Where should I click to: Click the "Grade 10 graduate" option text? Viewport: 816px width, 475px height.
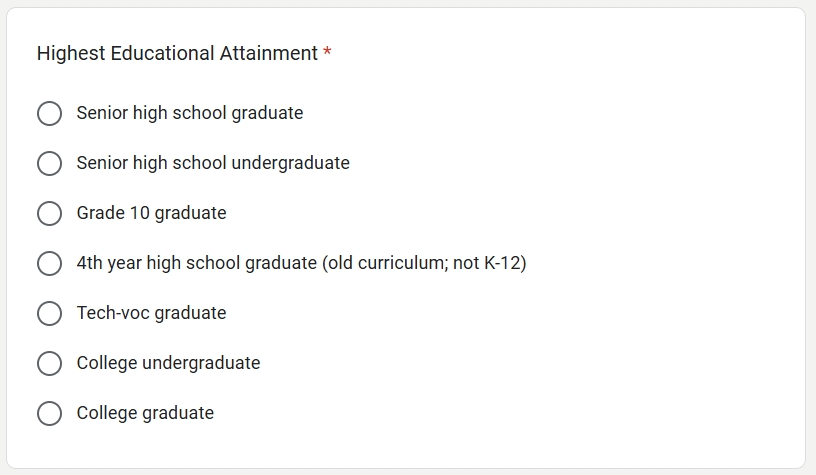[151, 213]
